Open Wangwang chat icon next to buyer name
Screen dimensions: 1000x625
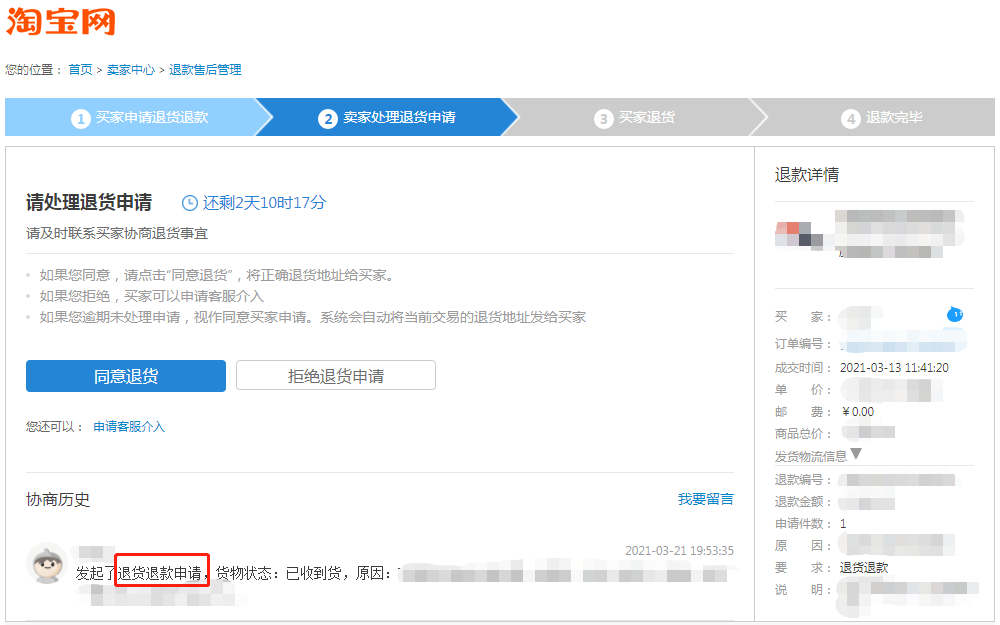tap(956, 314)
